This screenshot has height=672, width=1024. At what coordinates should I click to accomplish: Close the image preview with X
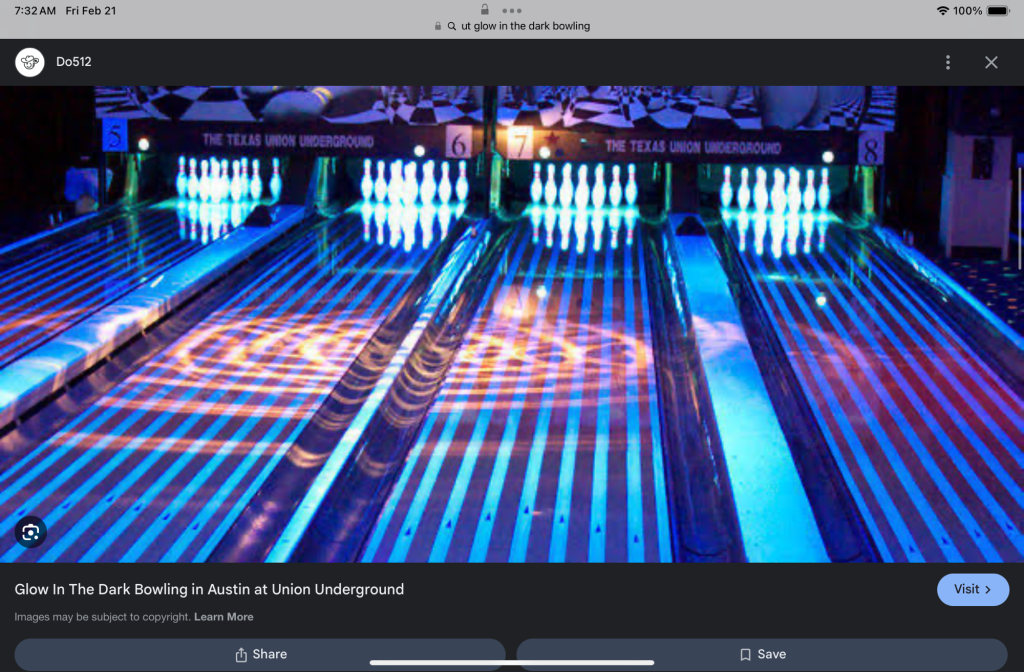click(991, 62)
